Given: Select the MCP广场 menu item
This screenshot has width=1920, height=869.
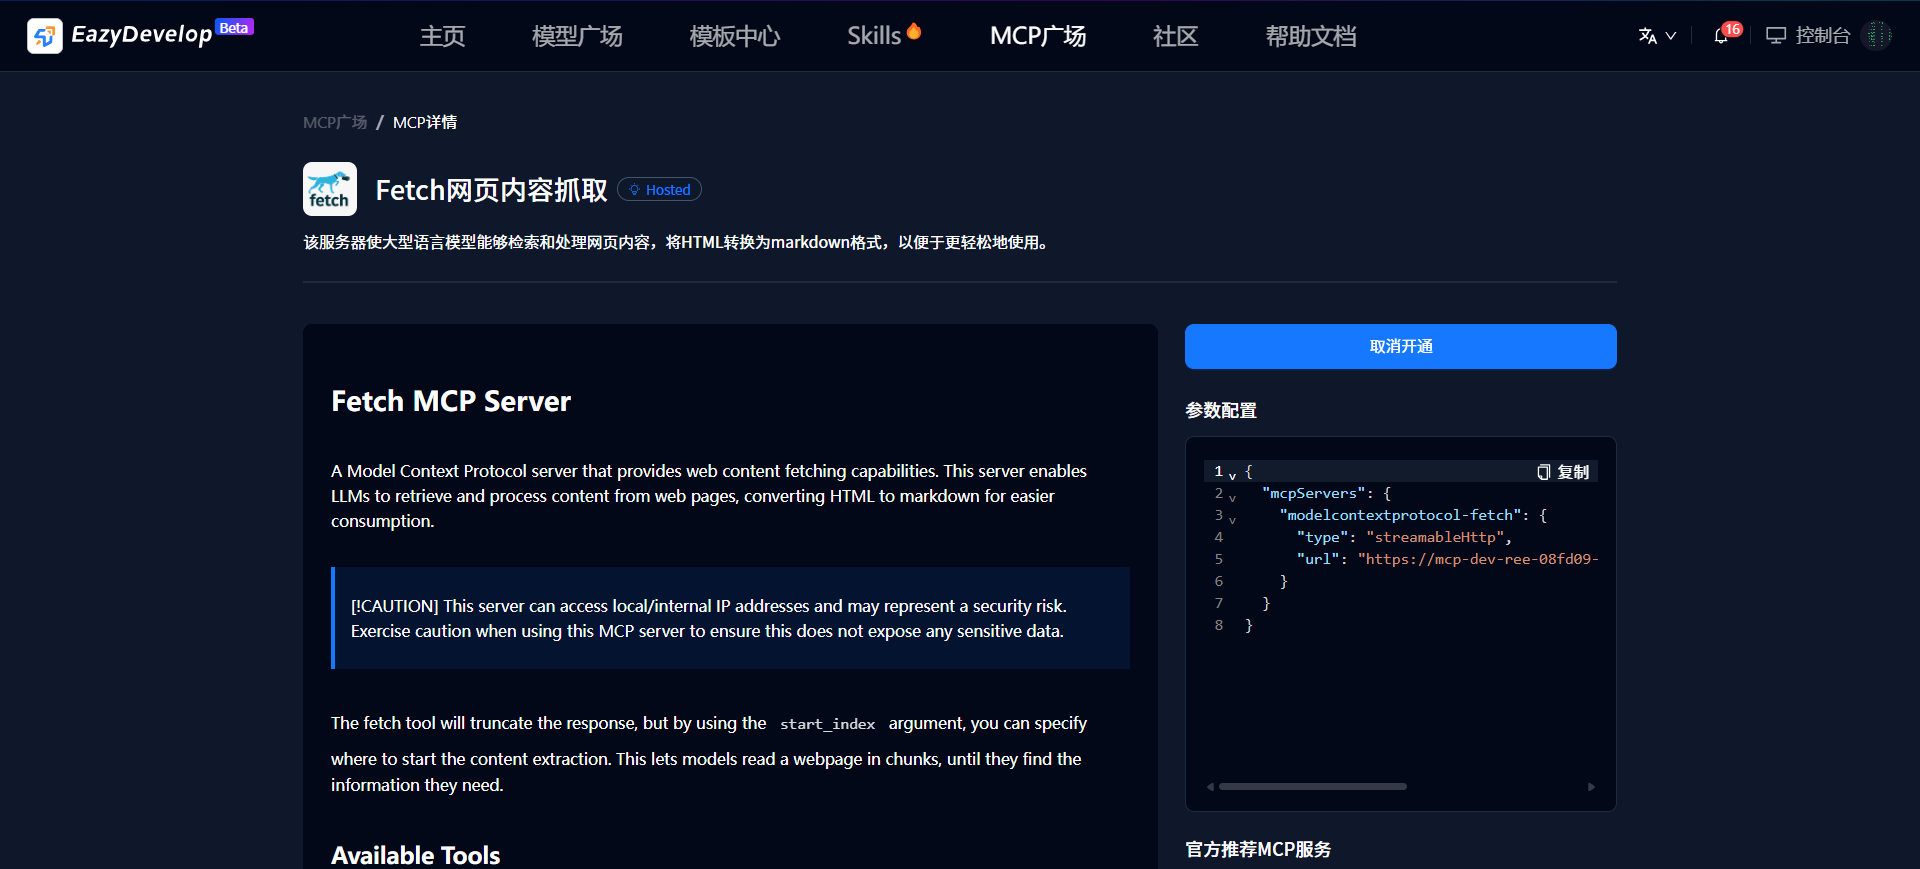Looking at the screenshot, I should tap(1038, 36).
